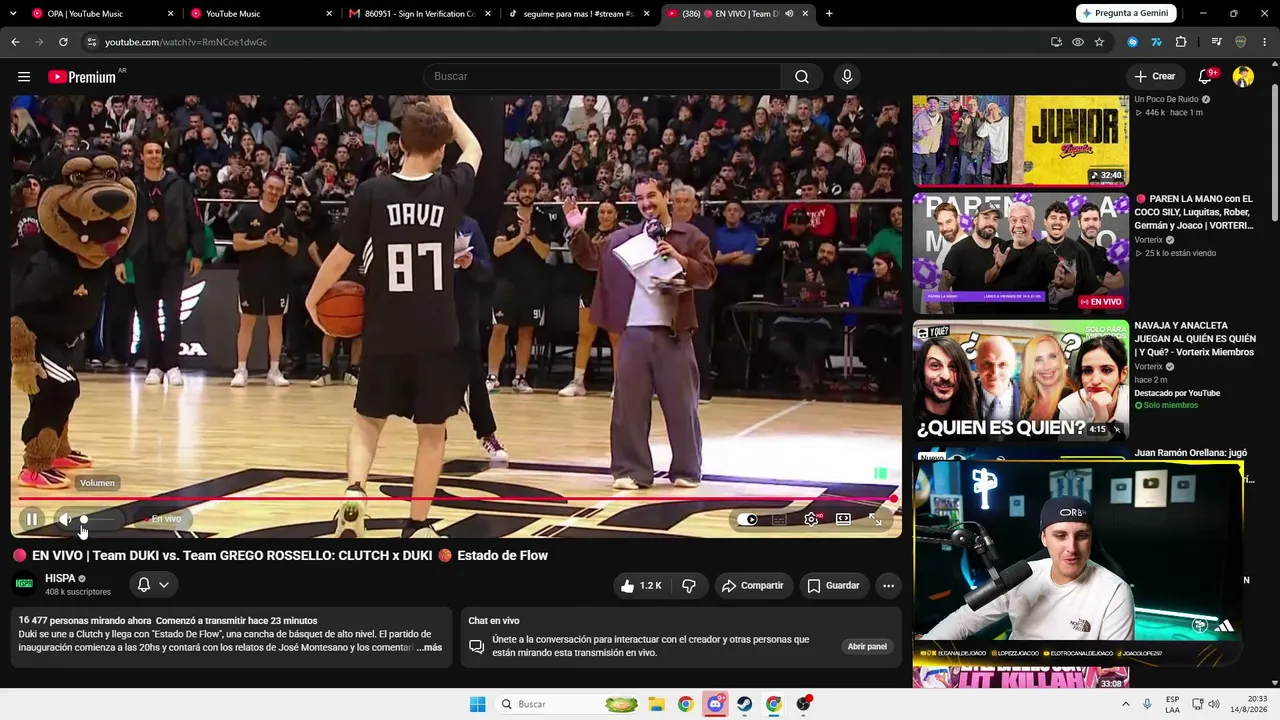Open the HISPA channel avatar
This screenshot has height=720, width=1280.
tap(25, 584)
